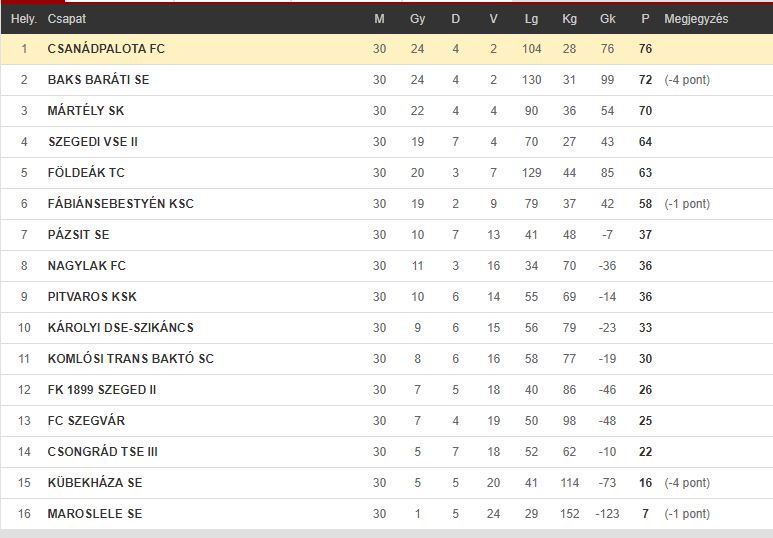Screen dimensions: 773x538
Task: Select the PITVAROS KSK team name
Action: pyautogui.click(x=92, y=297)
